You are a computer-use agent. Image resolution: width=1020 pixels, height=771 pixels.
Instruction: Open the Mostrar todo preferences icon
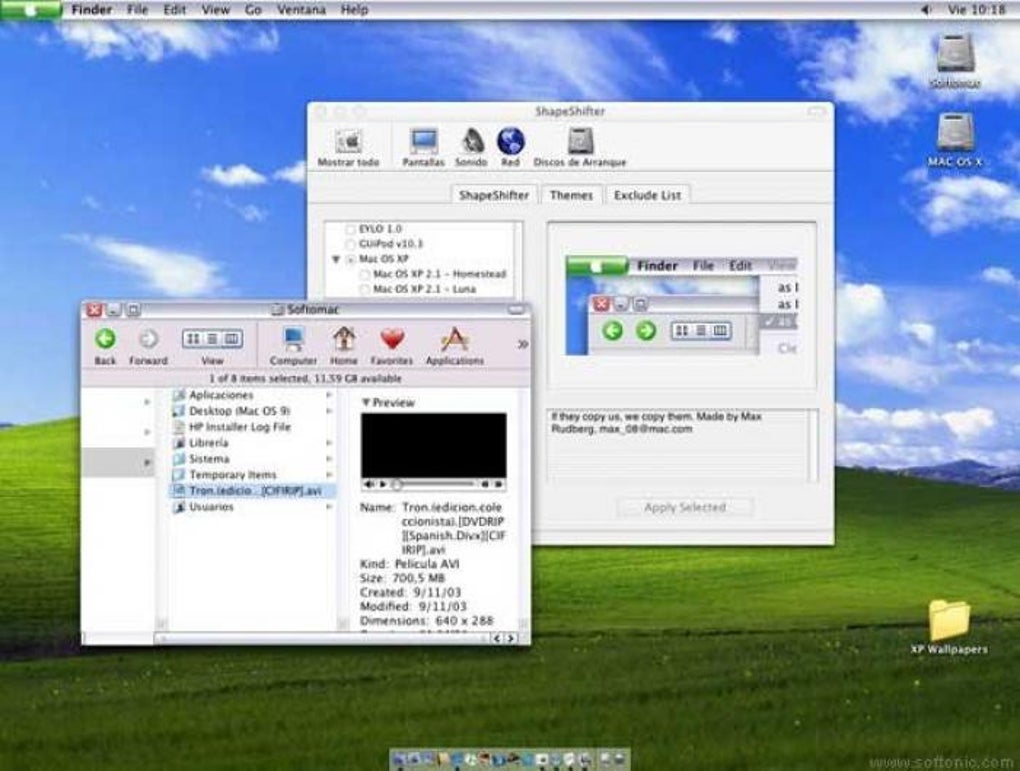point(348,142)
